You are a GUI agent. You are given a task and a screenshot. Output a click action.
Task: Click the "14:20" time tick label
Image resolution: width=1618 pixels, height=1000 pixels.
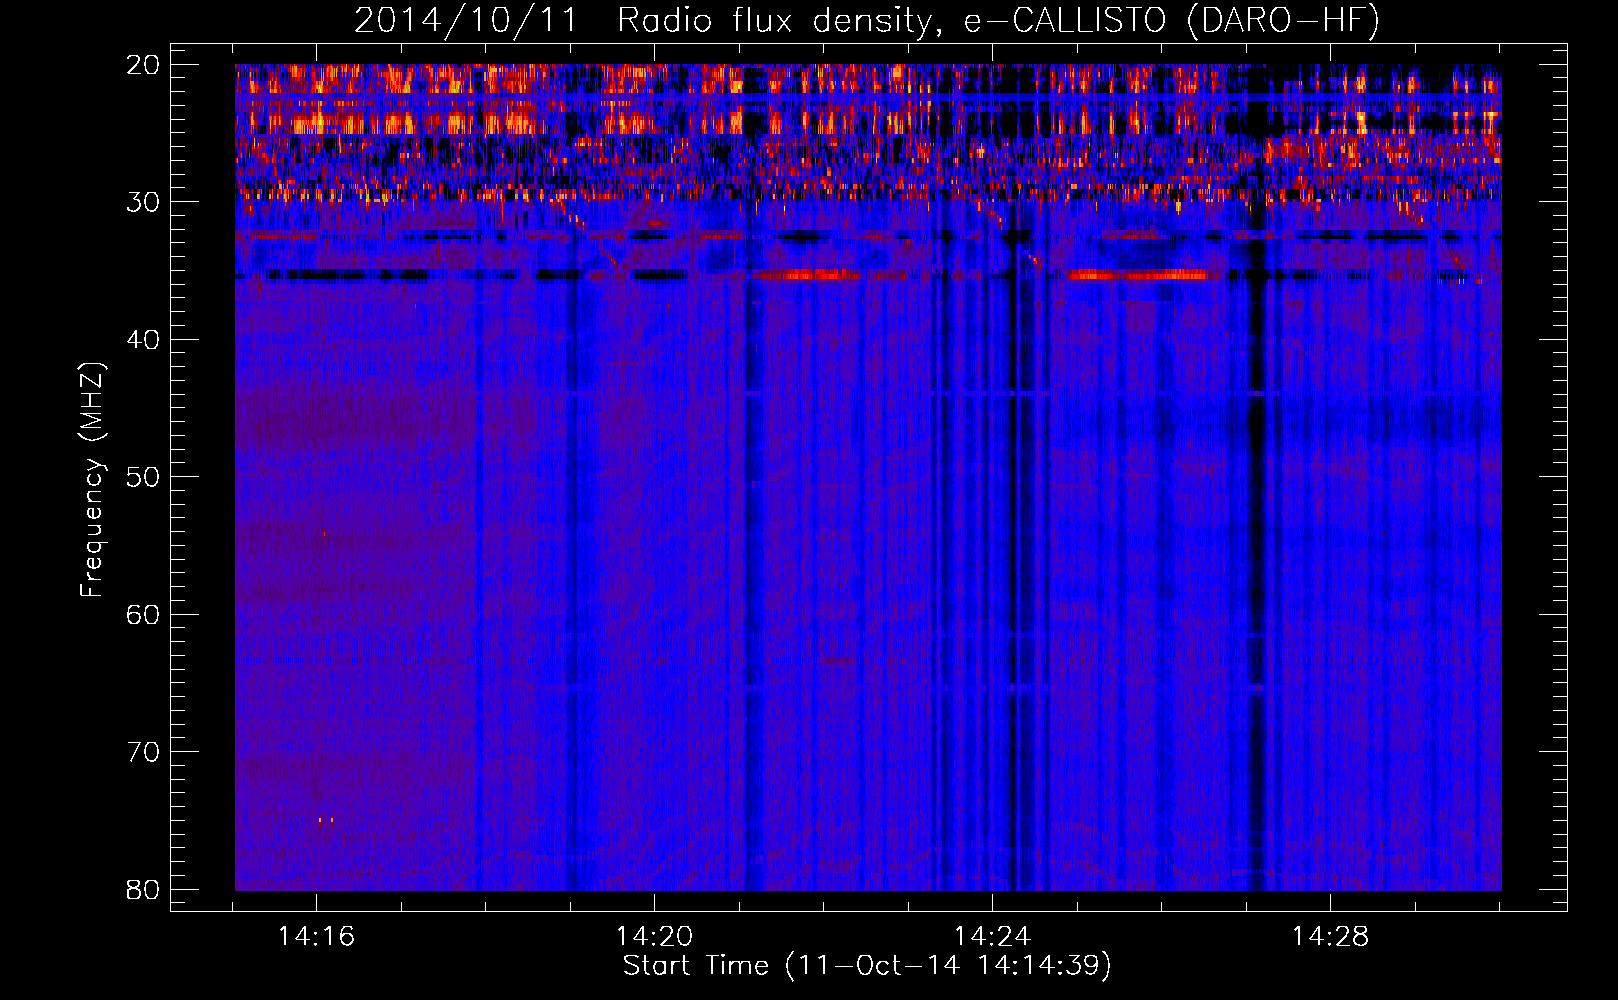[655, 937]
